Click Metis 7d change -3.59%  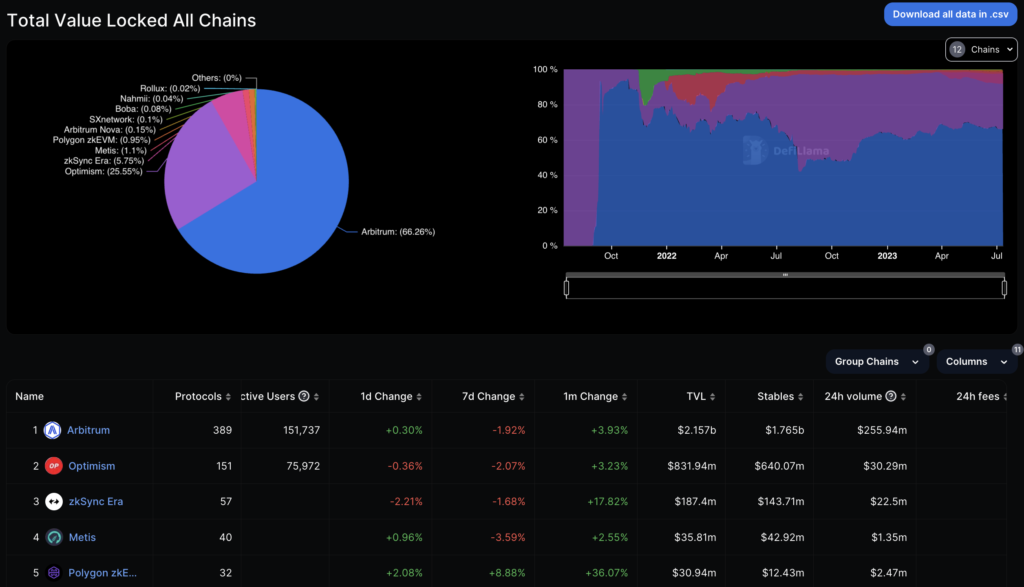(508, 537)
